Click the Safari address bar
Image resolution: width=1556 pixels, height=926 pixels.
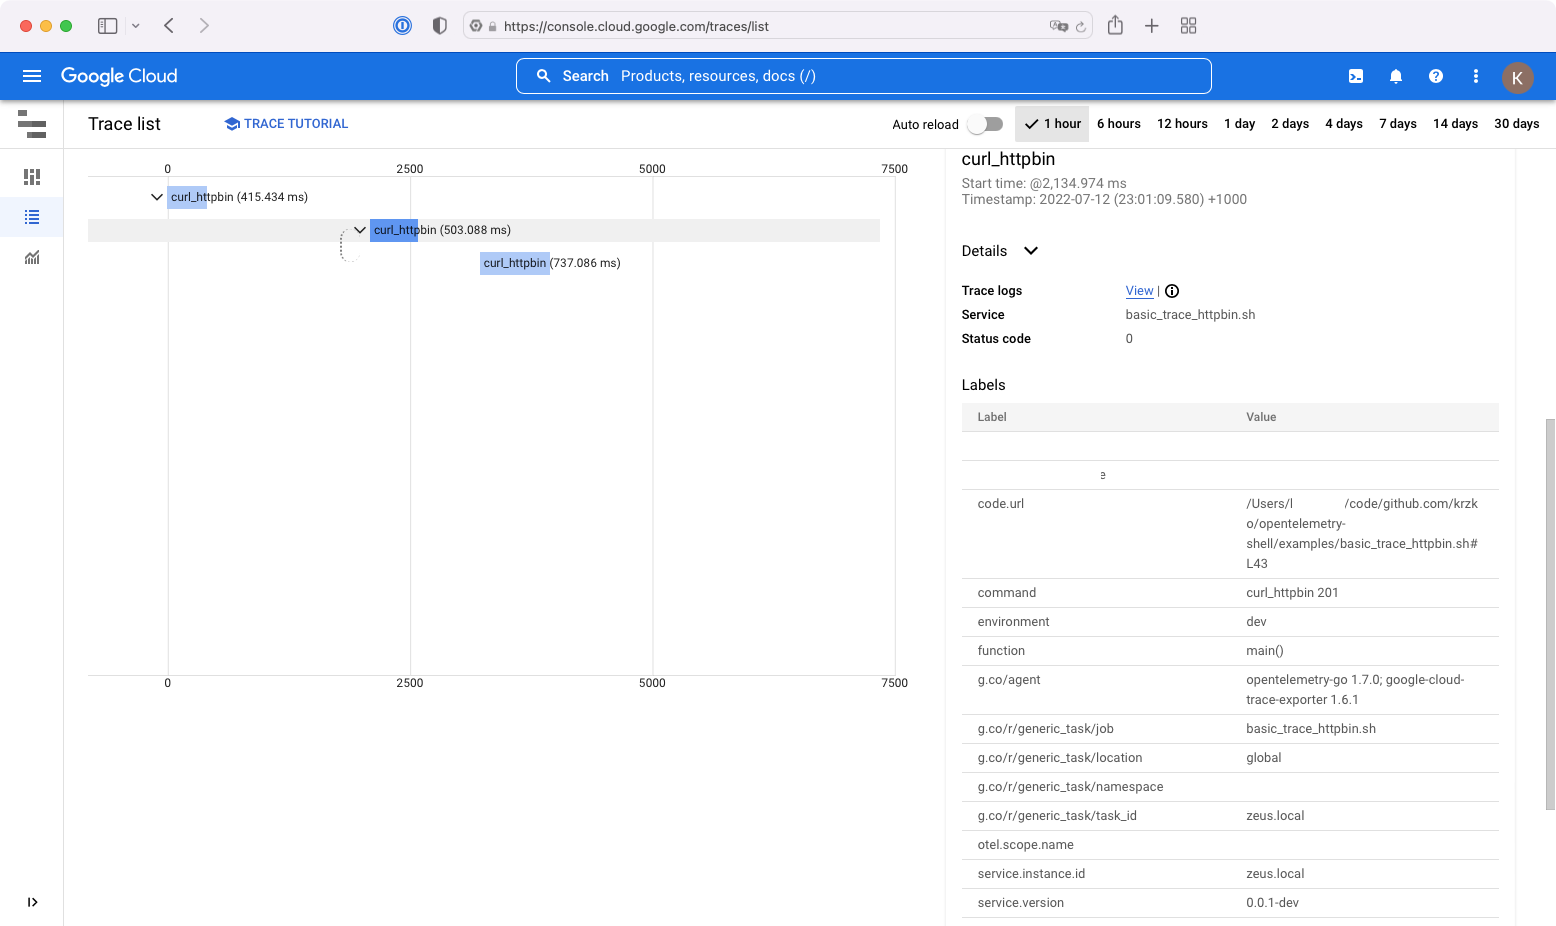[777, 26]
